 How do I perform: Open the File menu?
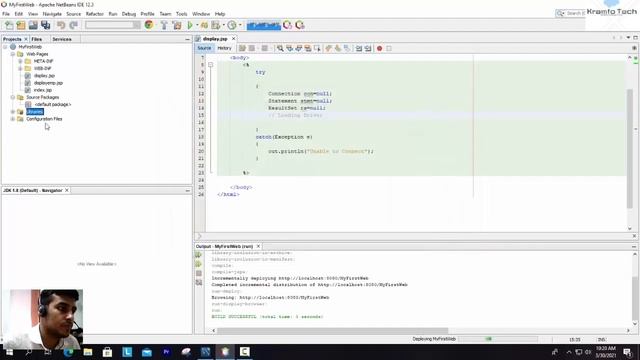(x=6, y=14)
